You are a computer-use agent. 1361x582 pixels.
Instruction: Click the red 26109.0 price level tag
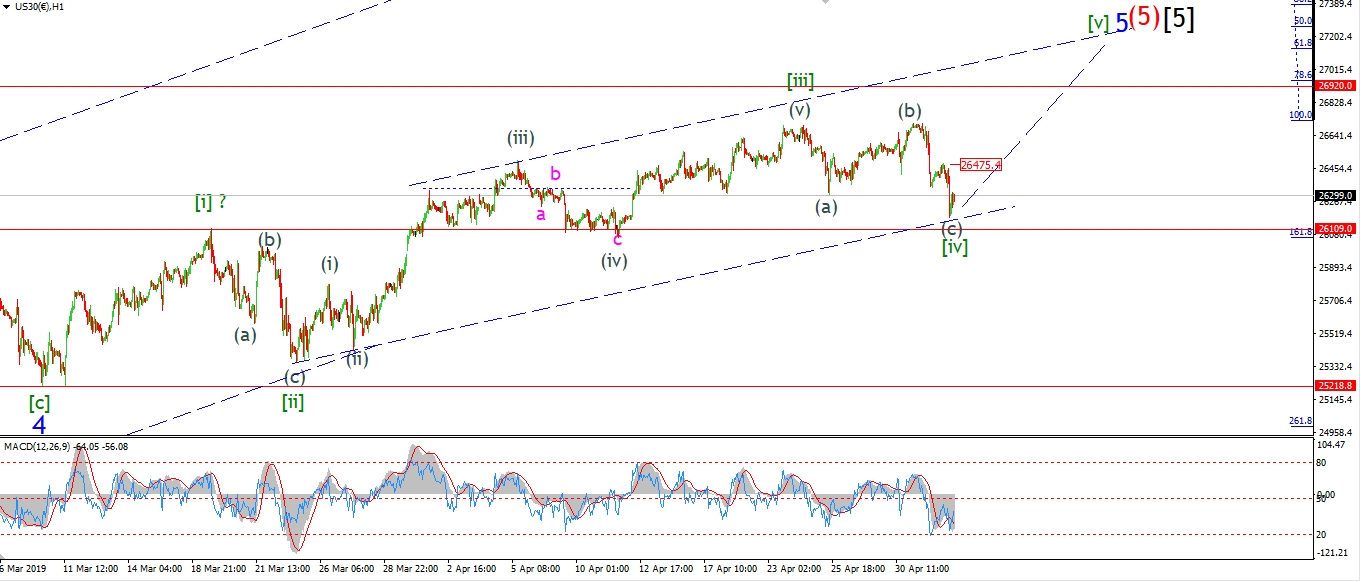coord(1336,229)
